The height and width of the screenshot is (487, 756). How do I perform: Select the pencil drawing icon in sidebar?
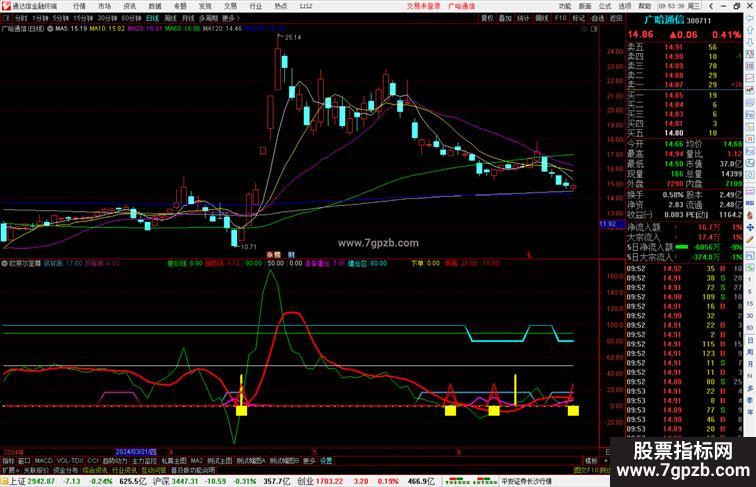[750, 239]
